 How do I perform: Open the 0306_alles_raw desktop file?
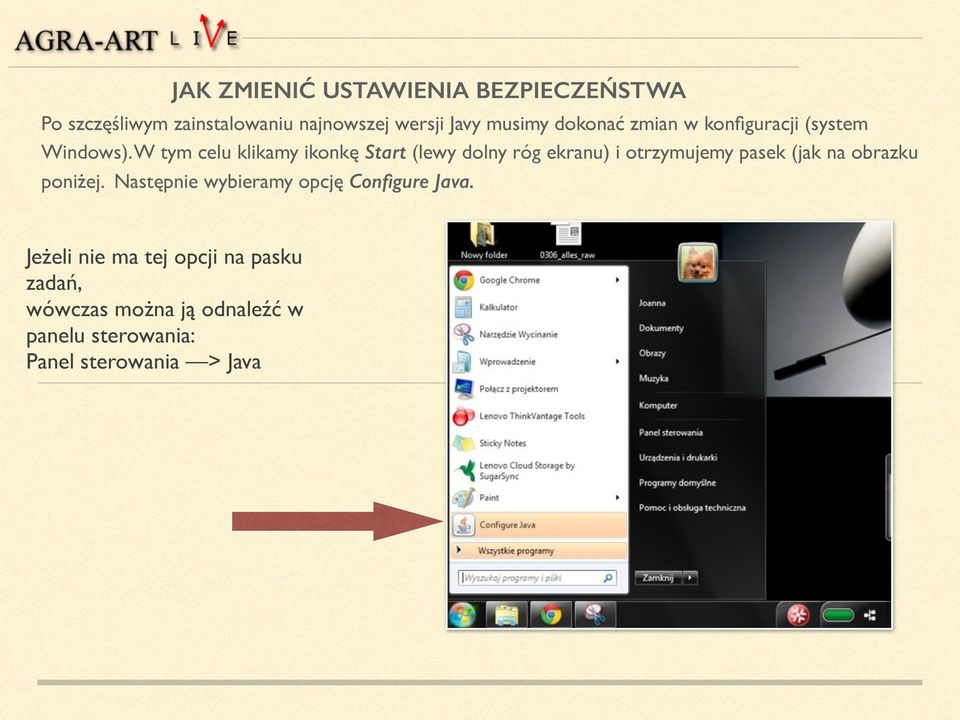568,241
